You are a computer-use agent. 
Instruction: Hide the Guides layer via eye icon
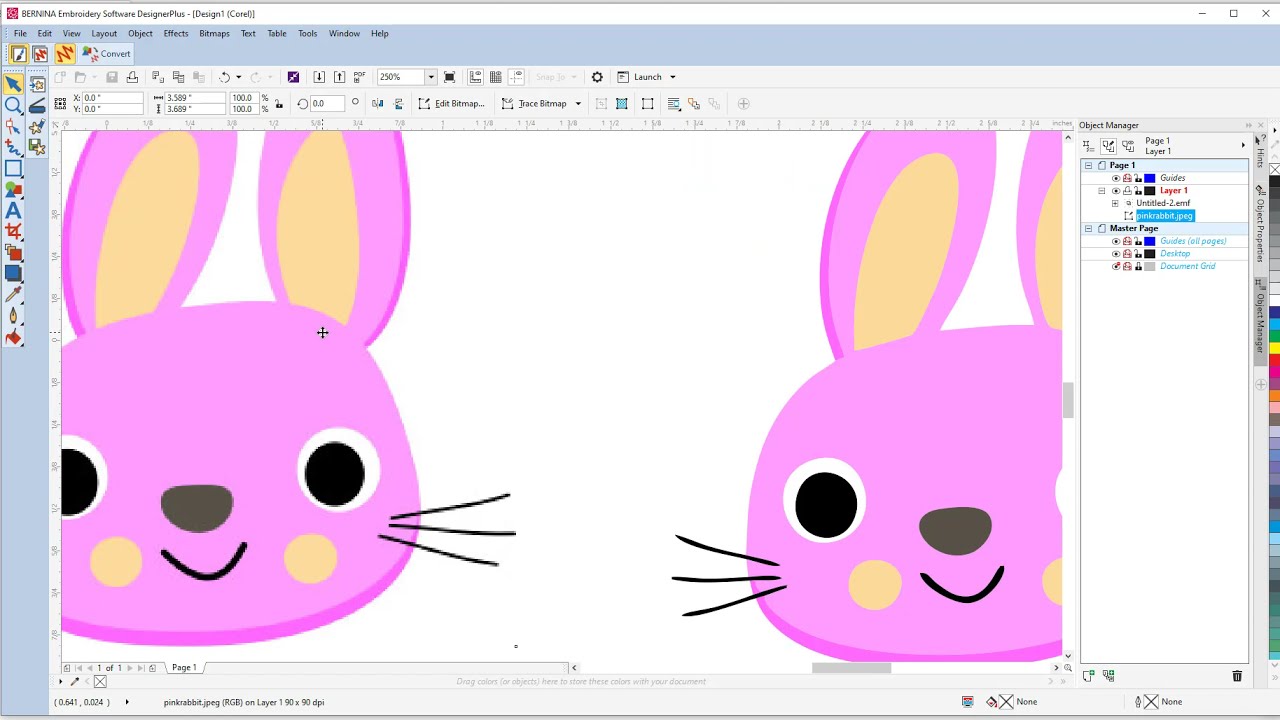(x=1116, y=178)
